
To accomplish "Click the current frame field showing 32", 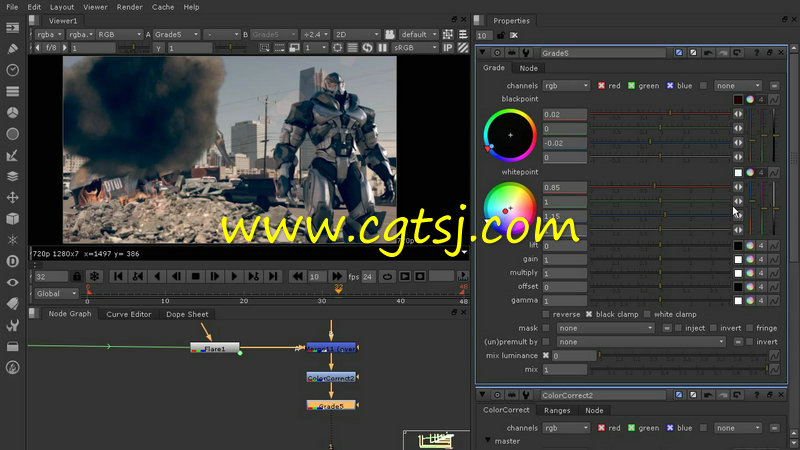I will pos(51,277).
